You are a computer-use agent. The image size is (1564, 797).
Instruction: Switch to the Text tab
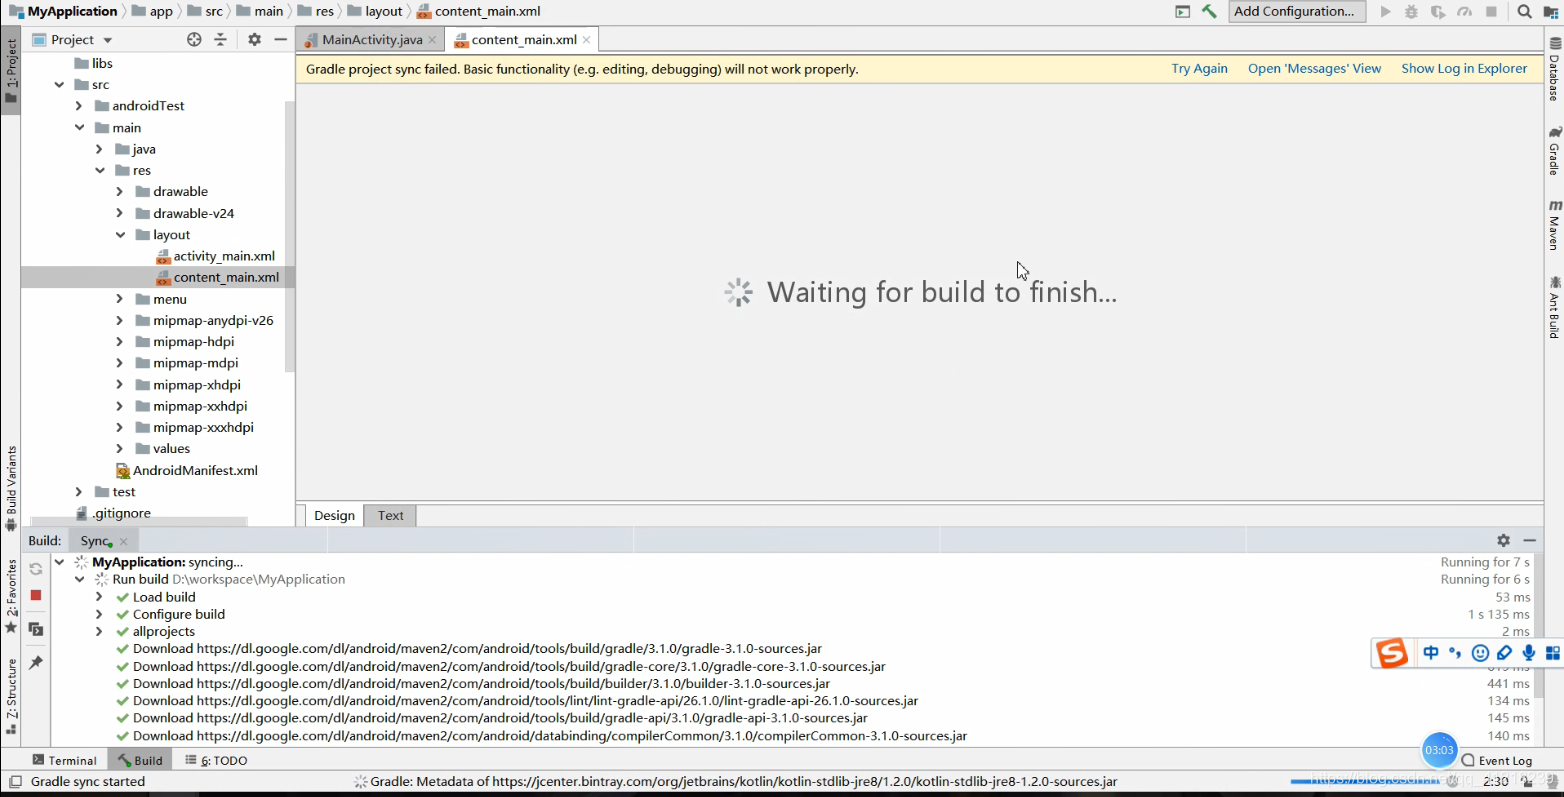click(391, 516)
